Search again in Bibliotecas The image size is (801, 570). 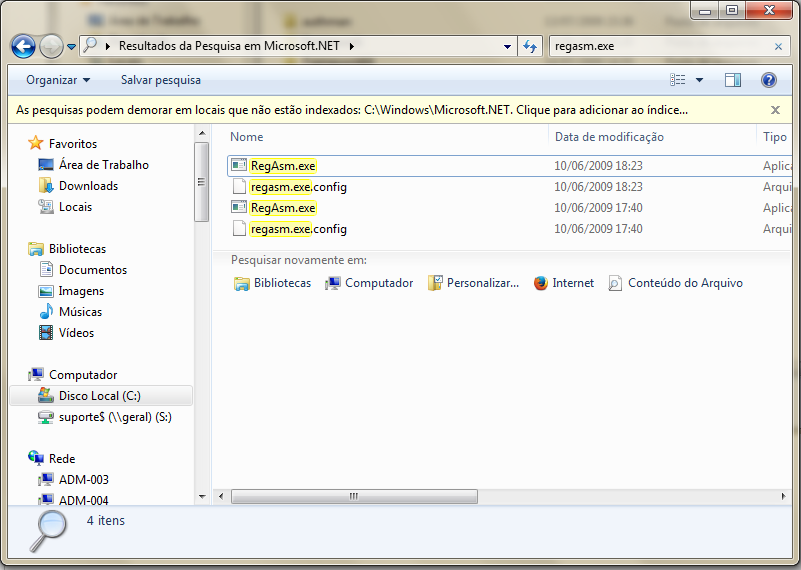(272, 283)
